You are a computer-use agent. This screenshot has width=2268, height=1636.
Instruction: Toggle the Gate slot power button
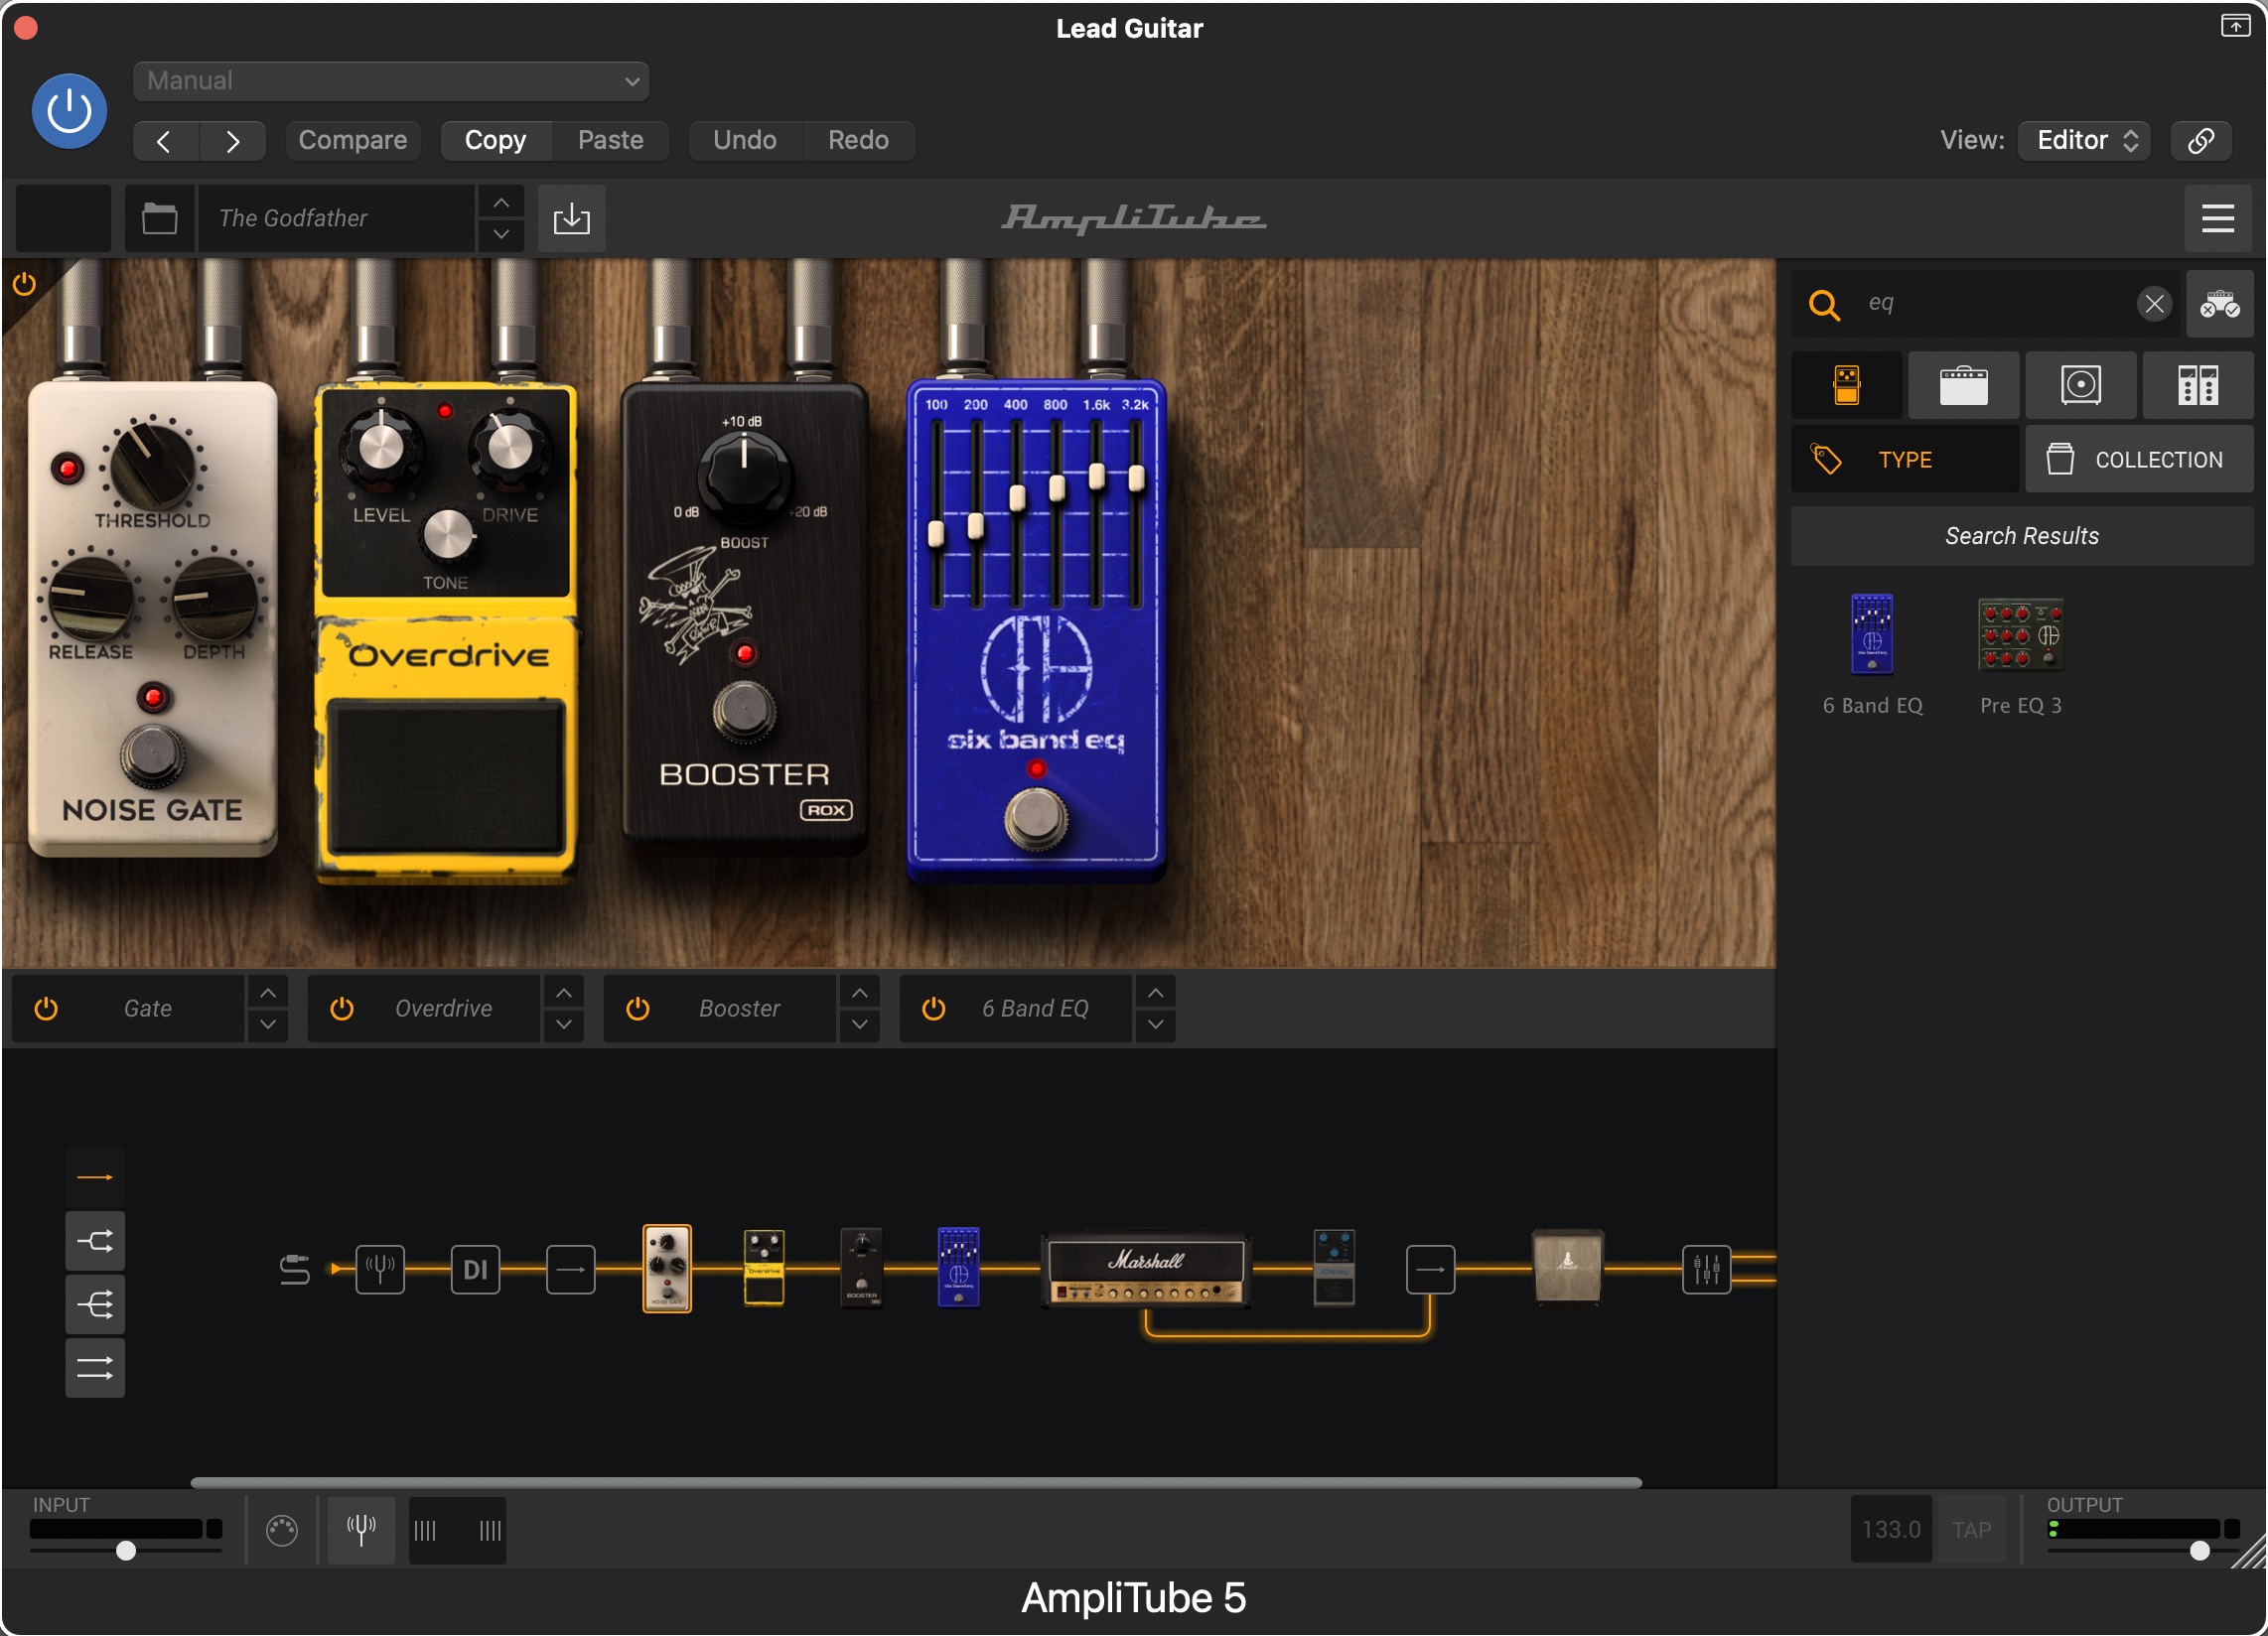[x=46, y=1009]
